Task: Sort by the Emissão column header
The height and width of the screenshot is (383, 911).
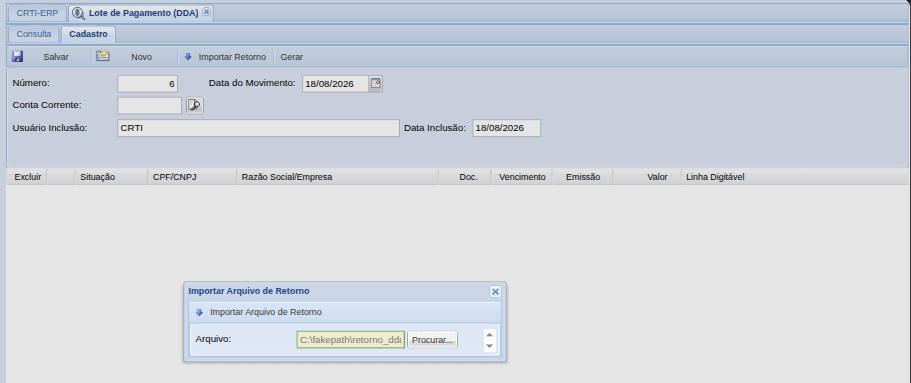Action: pyautogui.click(x=583, y=177)
